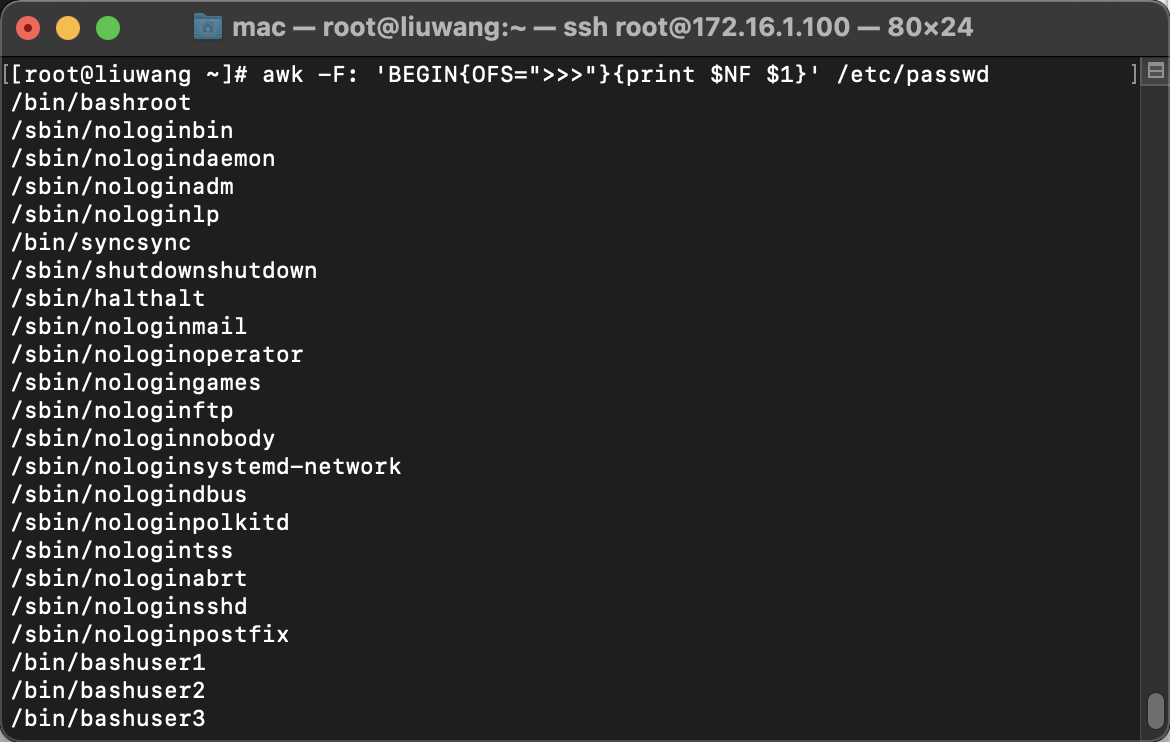Click the awk command line text
The image size is (1170, 742).
click(625, 75)
